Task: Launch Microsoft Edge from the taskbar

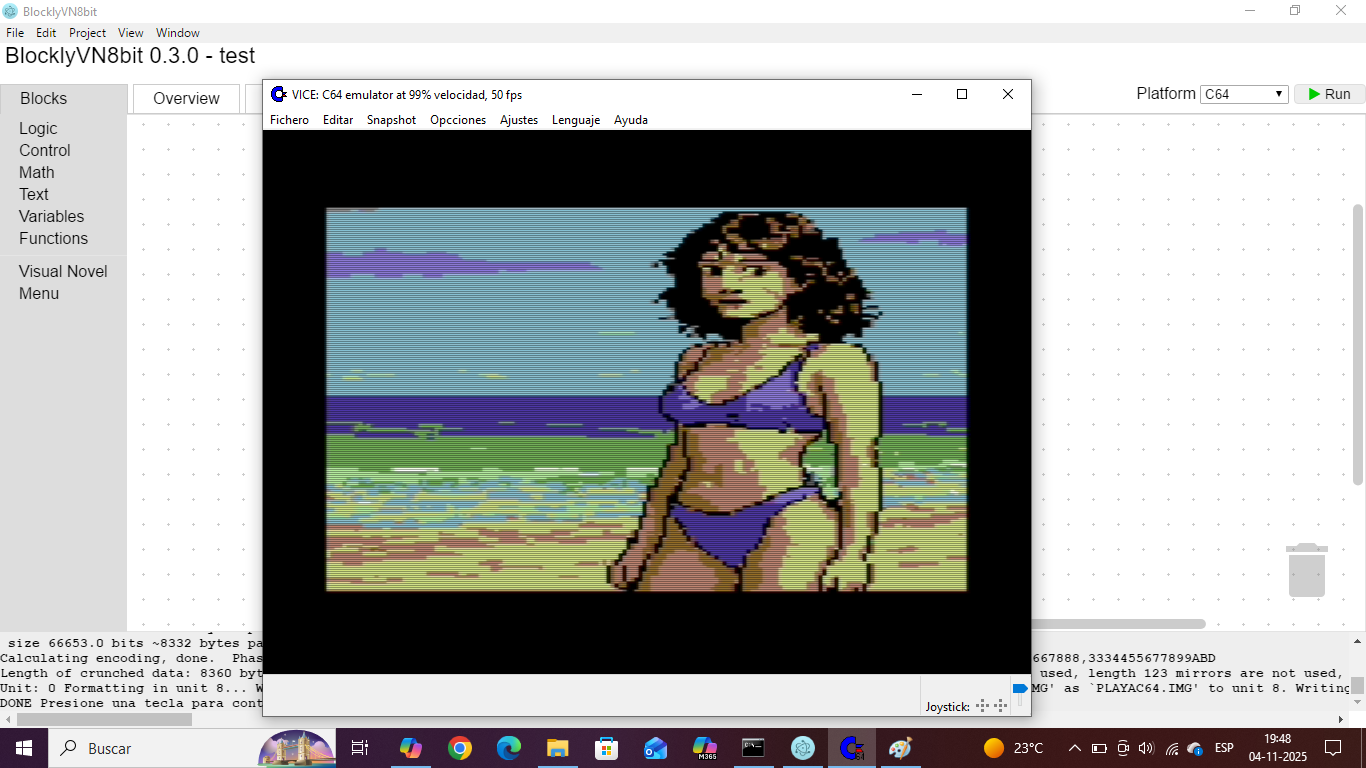Action: 509,748
